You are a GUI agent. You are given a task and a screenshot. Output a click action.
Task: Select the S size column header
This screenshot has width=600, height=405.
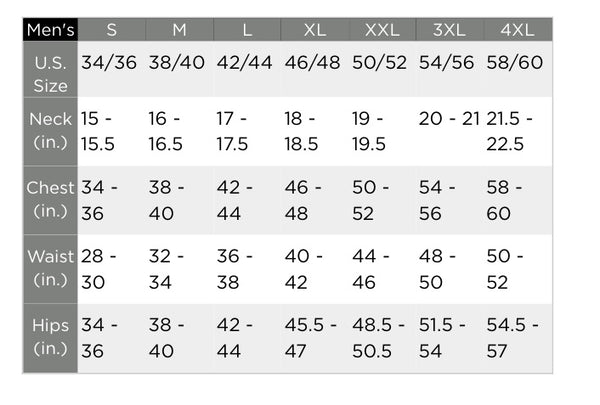click(111, 29)
